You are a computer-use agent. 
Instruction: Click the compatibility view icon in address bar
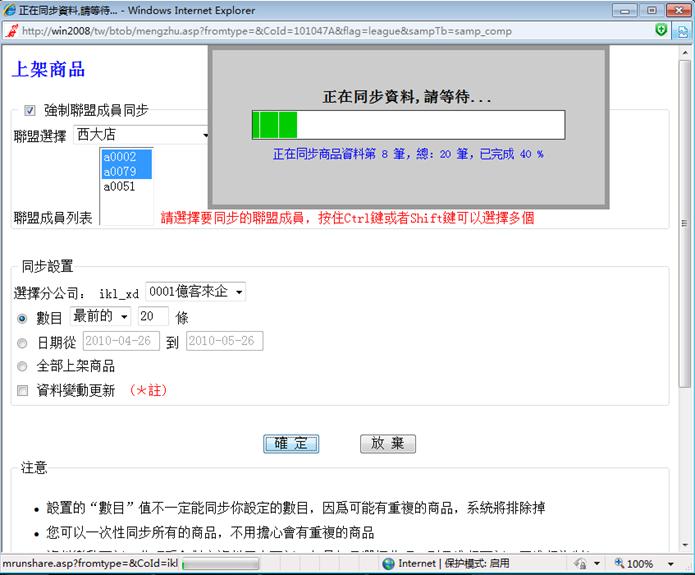682,31
